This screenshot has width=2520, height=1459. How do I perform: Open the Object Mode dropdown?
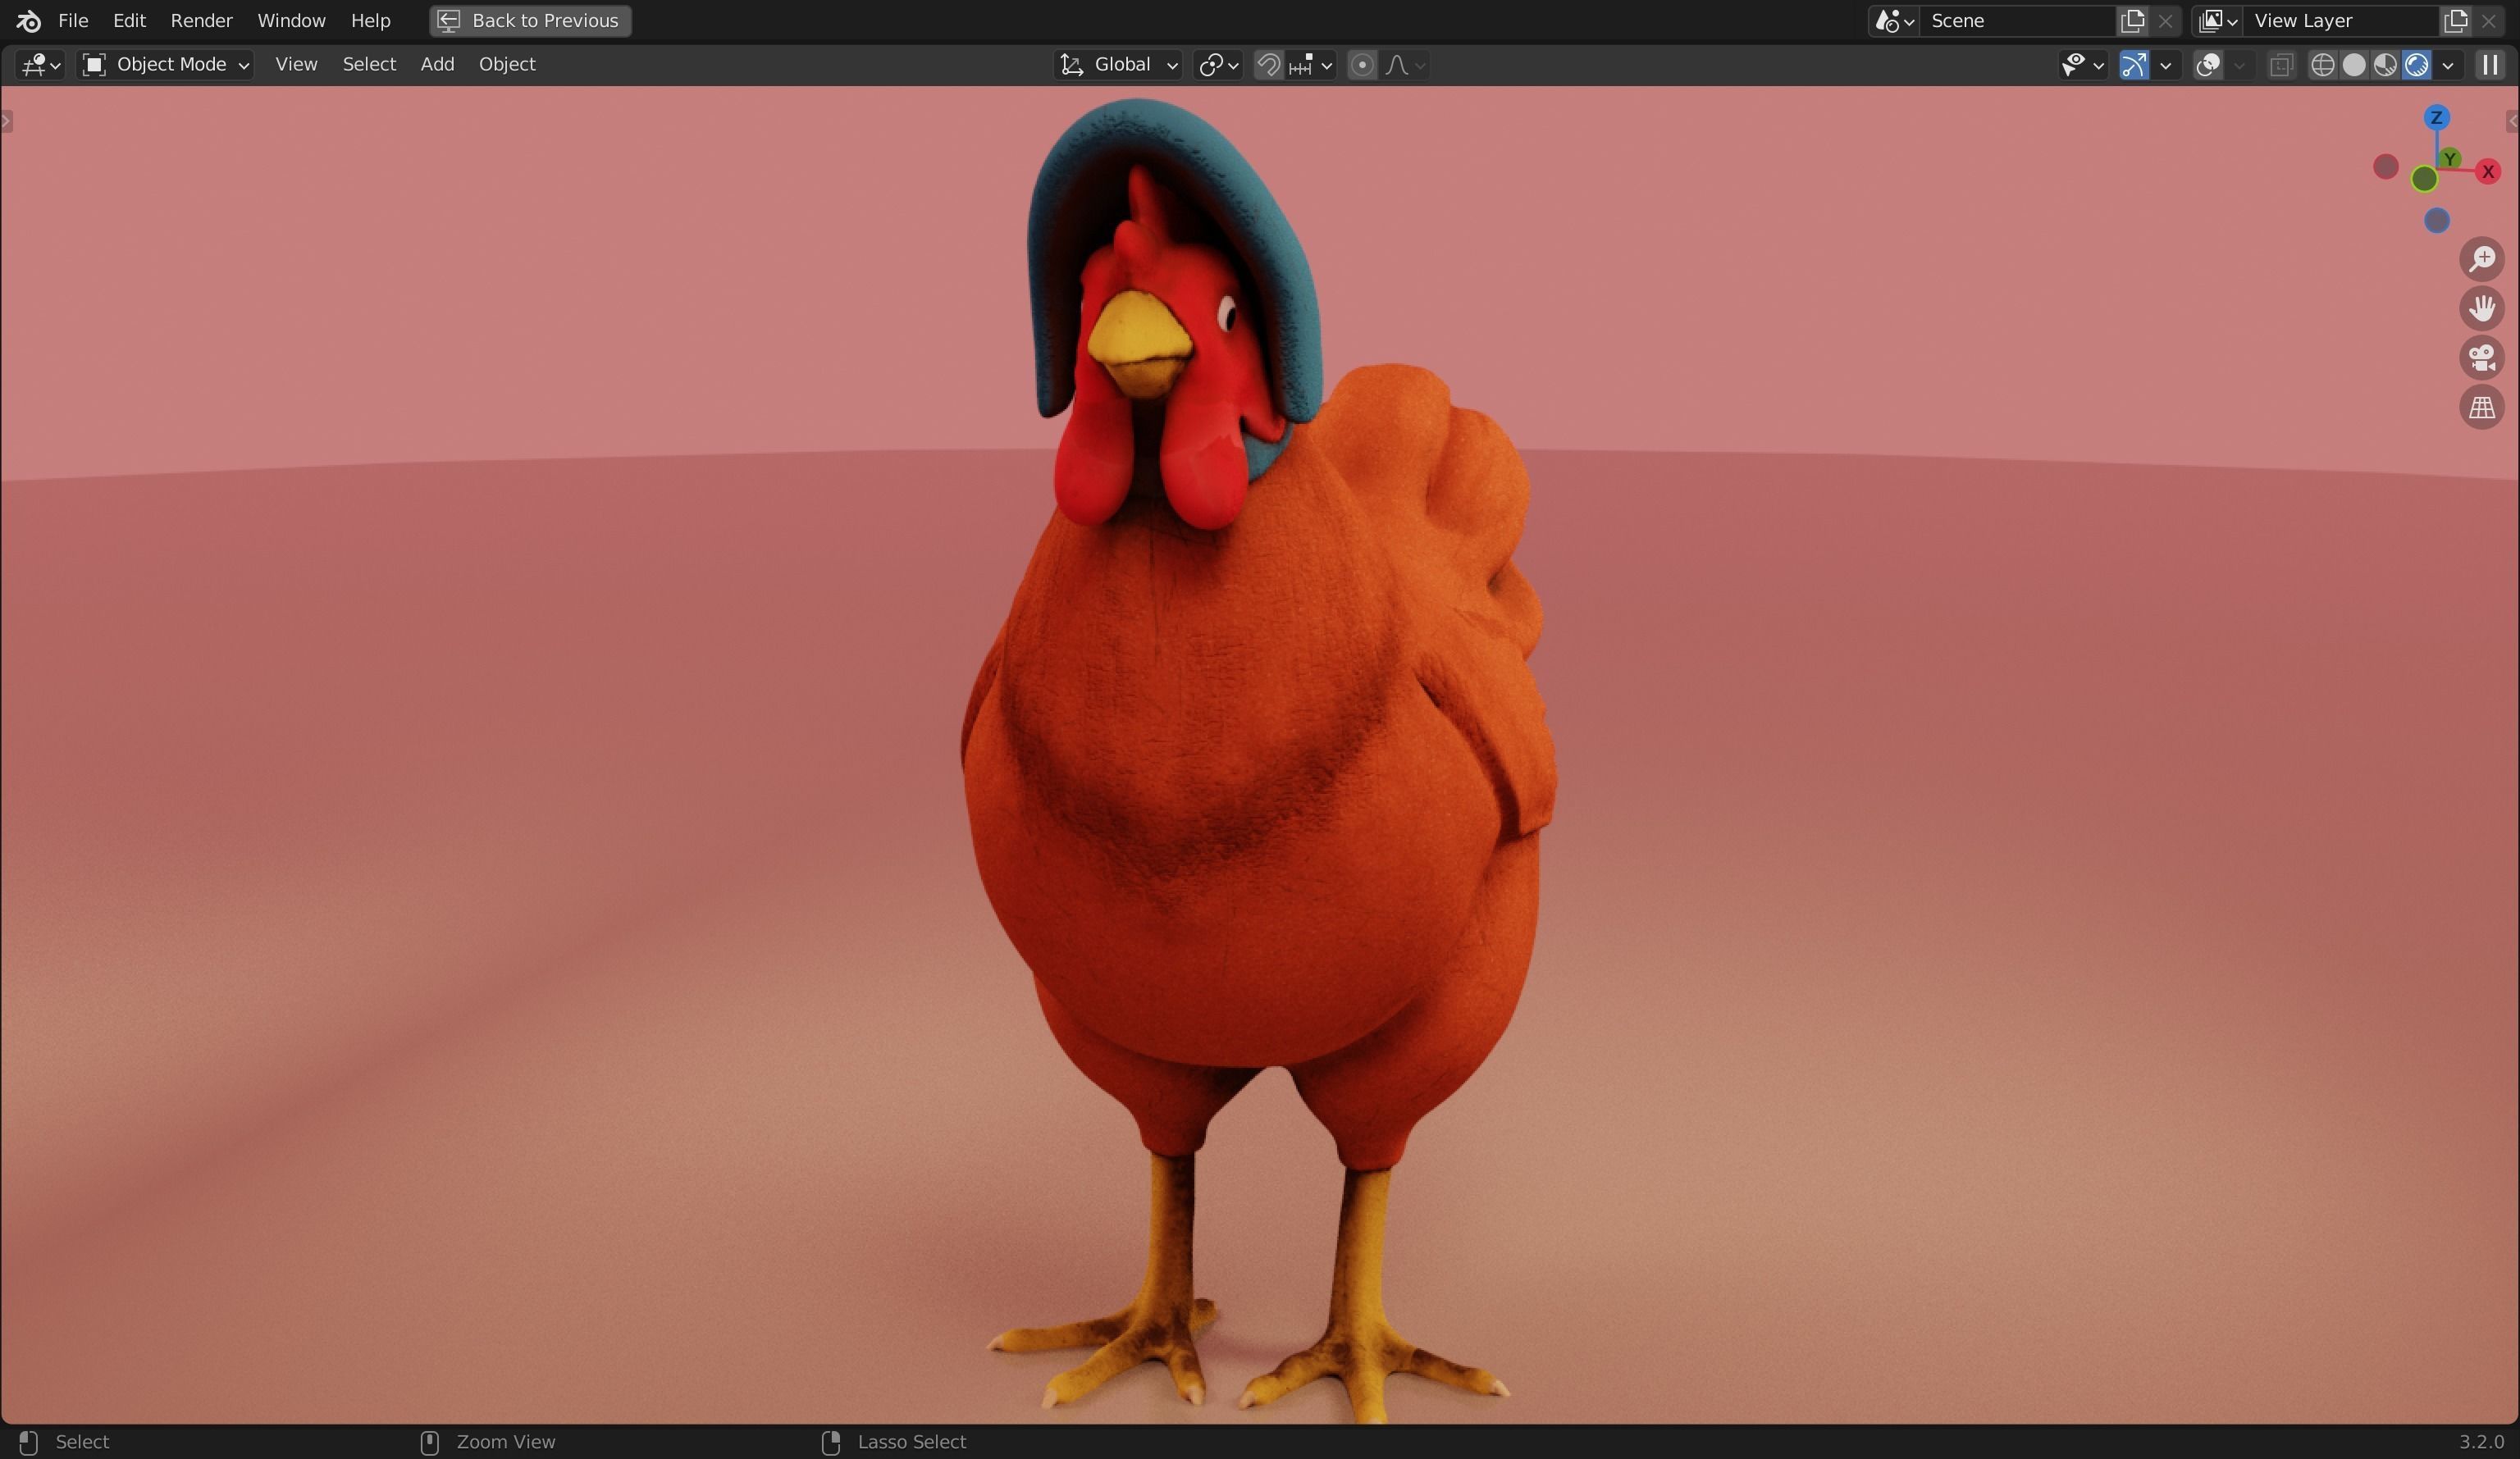[165, 65]
